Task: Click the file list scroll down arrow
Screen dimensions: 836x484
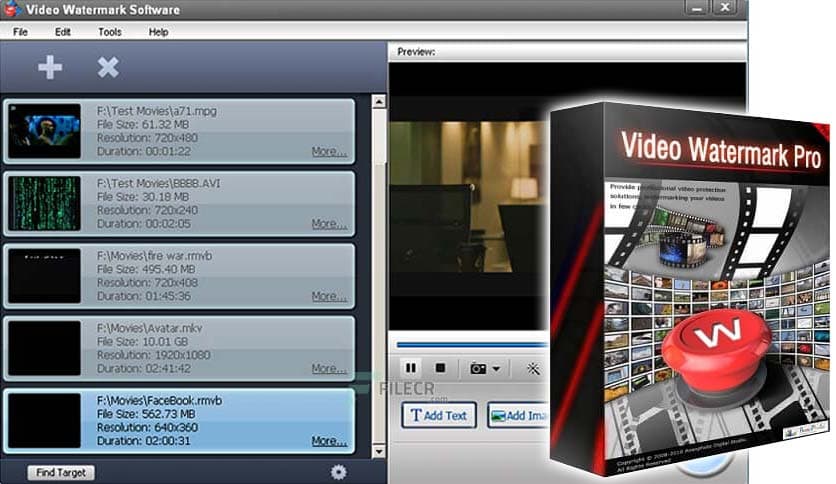Action: (x=379, y=451)
